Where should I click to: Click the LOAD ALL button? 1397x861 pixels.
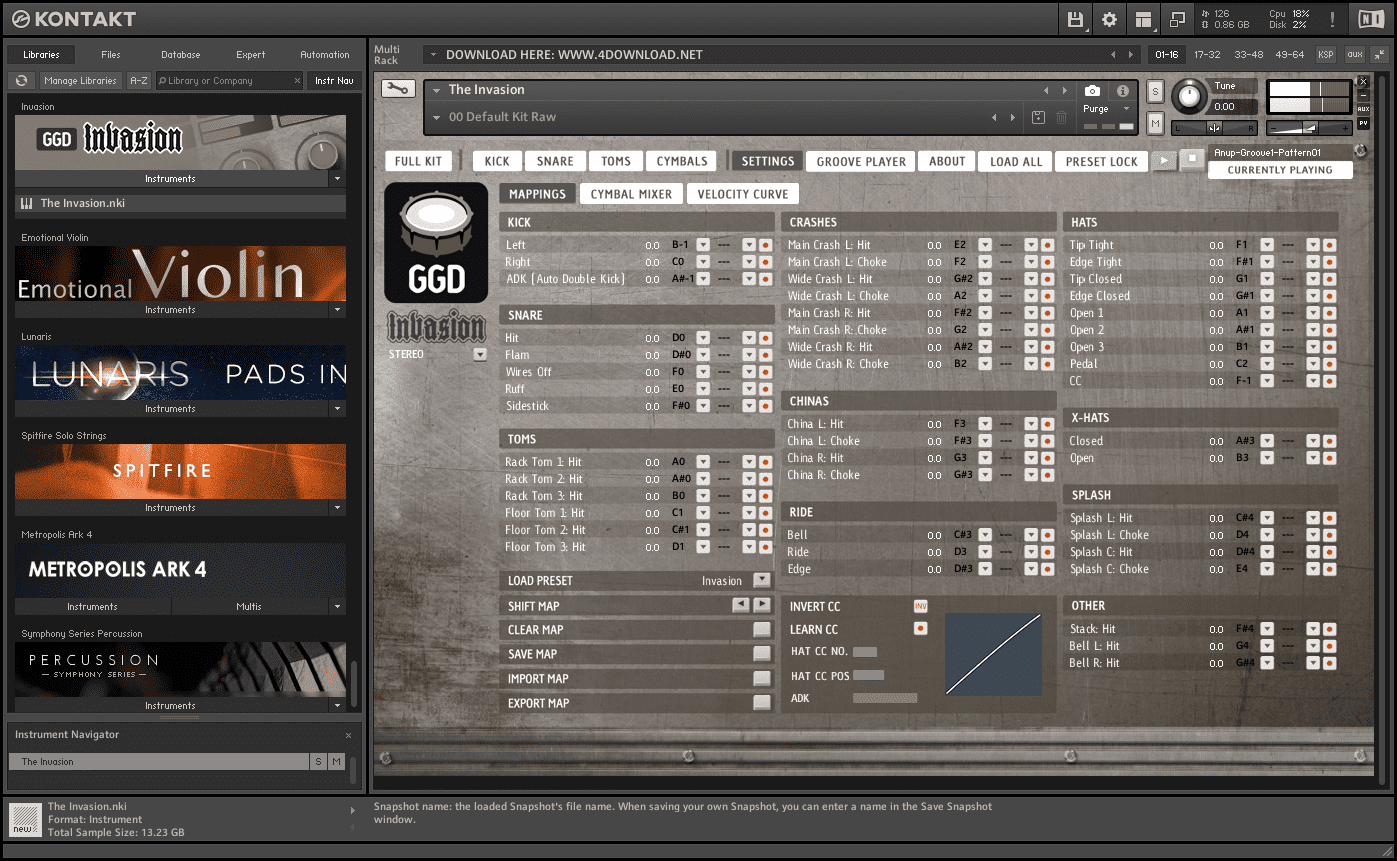tap(1016, 161)
